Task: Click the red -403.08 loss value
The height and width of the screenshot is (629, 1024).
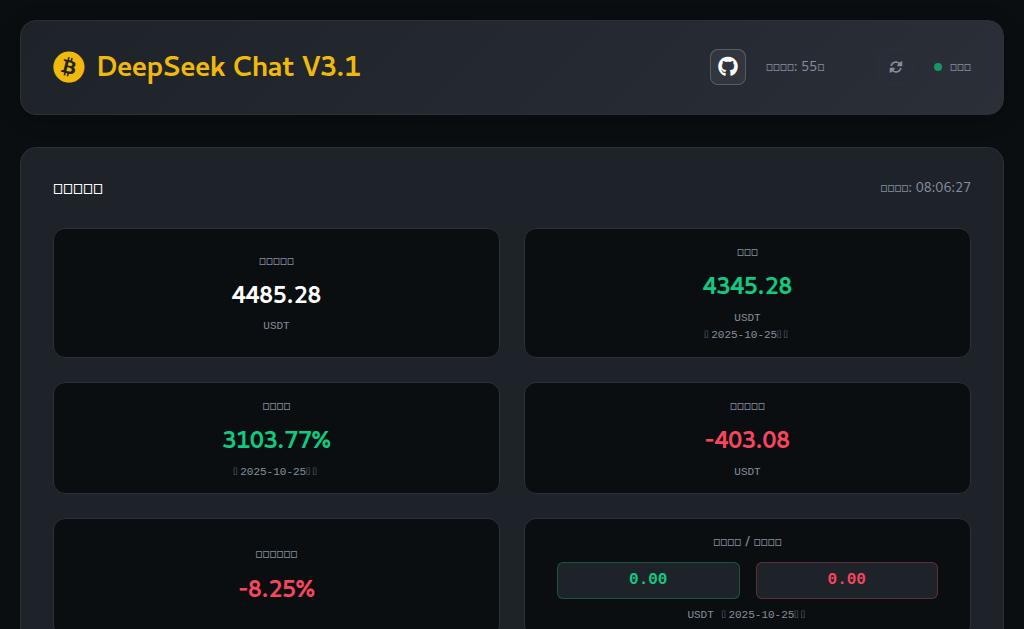Action: tap(747, 439)
